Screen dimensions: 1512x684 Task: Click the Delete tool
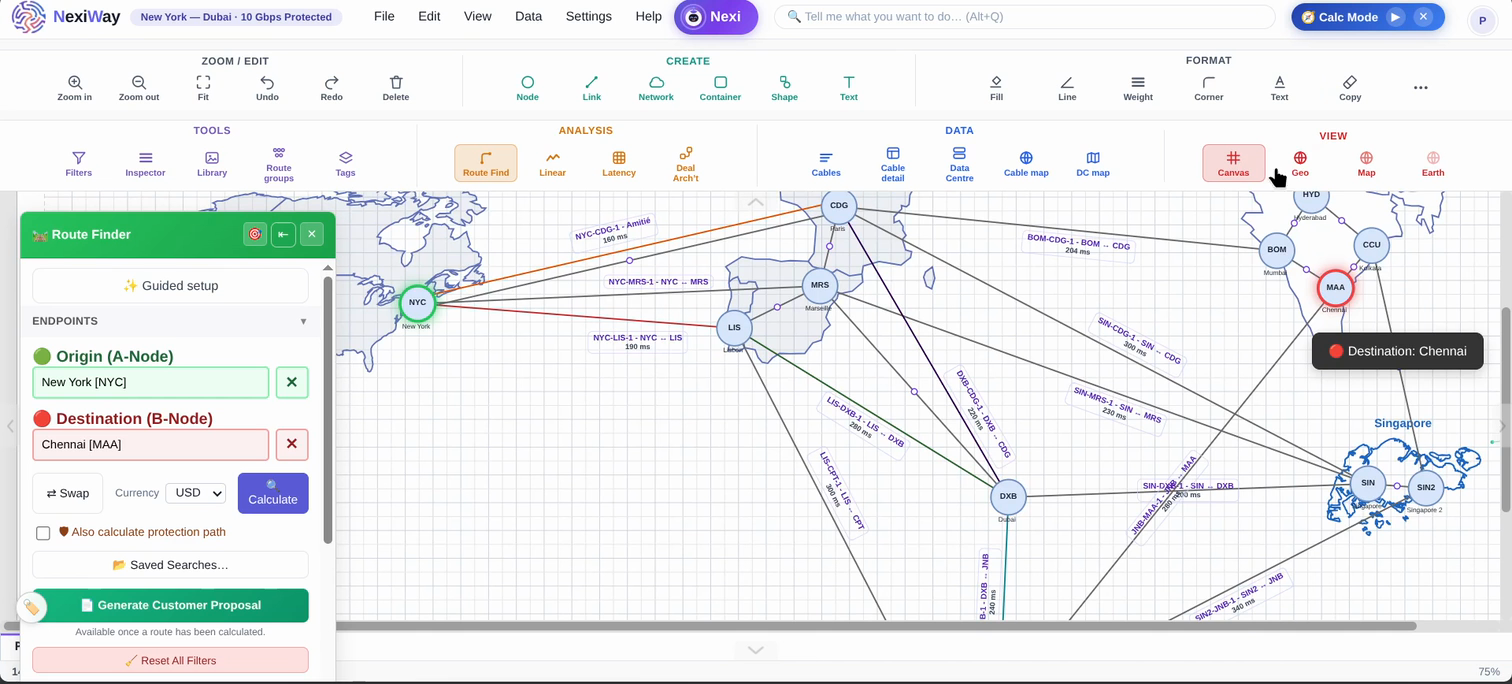click(396, 88)
